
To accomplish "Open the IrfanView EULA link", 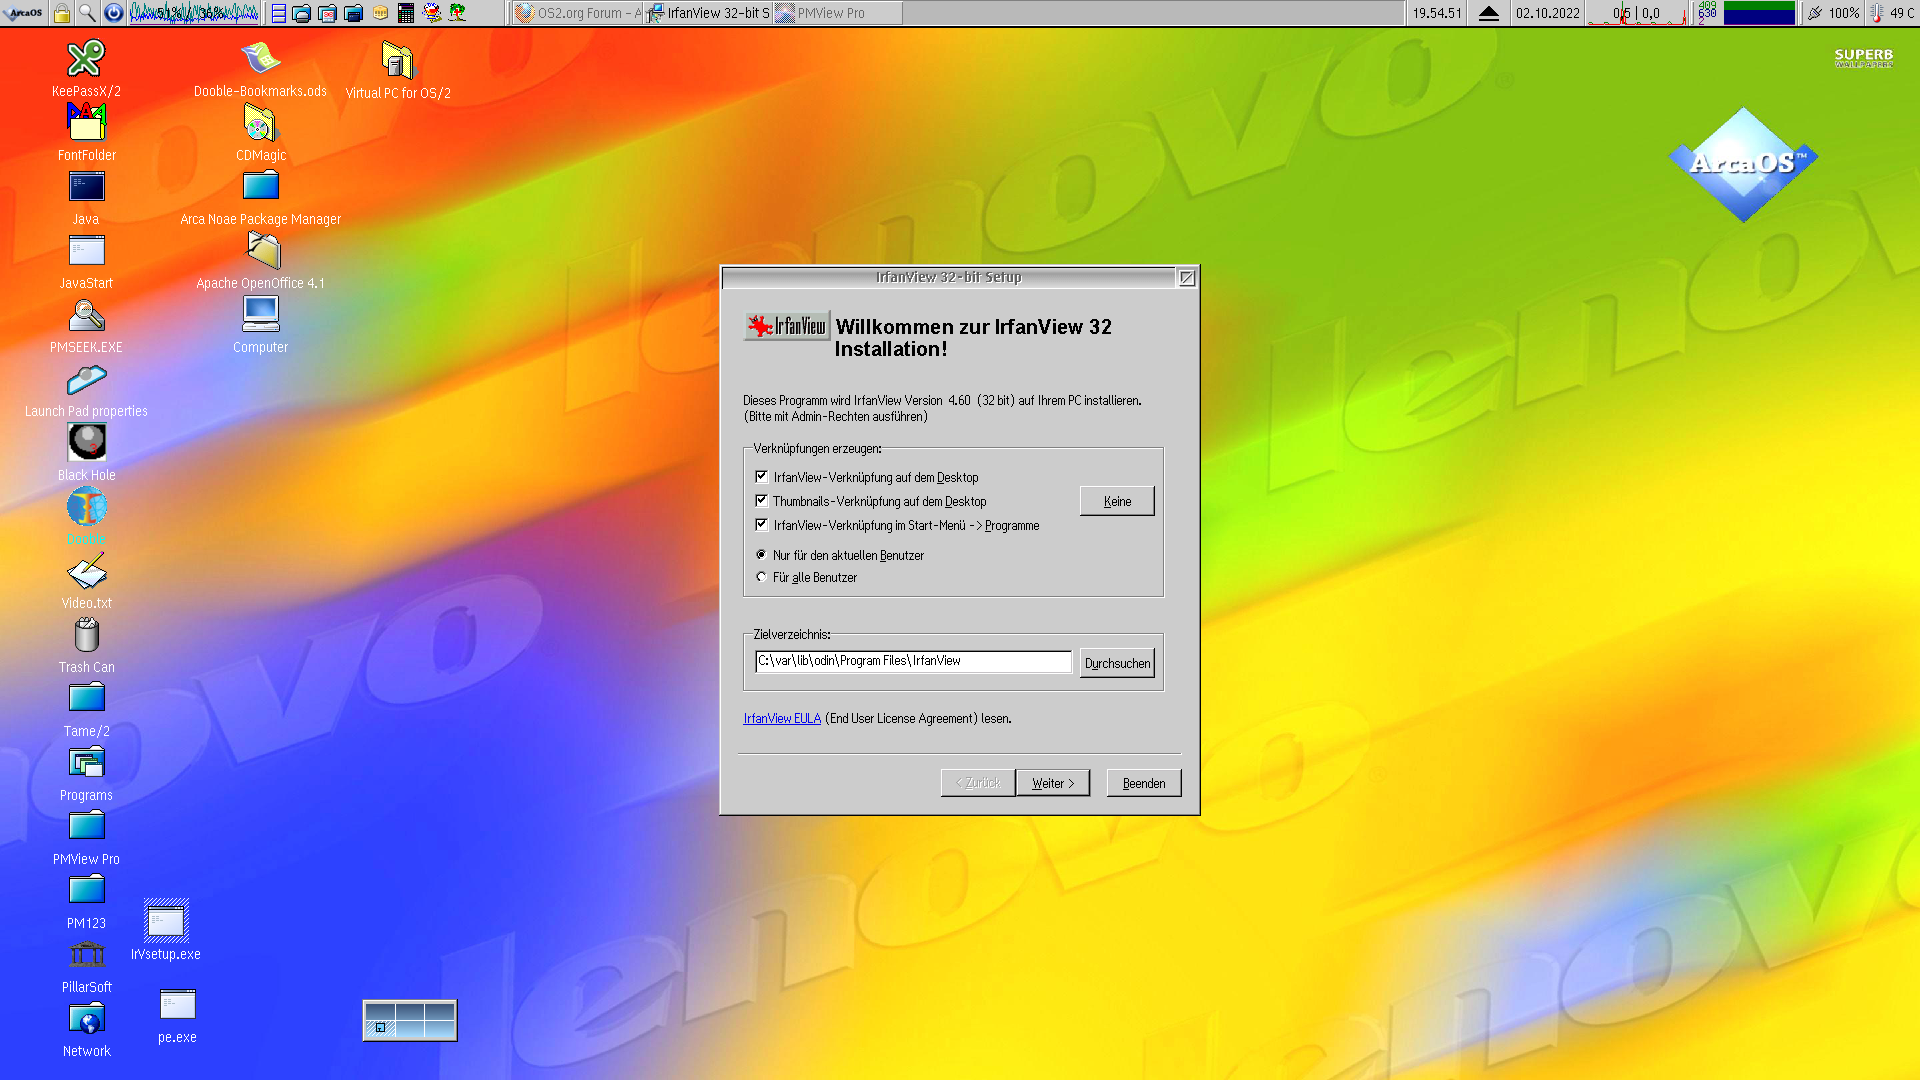I will 782,719.
